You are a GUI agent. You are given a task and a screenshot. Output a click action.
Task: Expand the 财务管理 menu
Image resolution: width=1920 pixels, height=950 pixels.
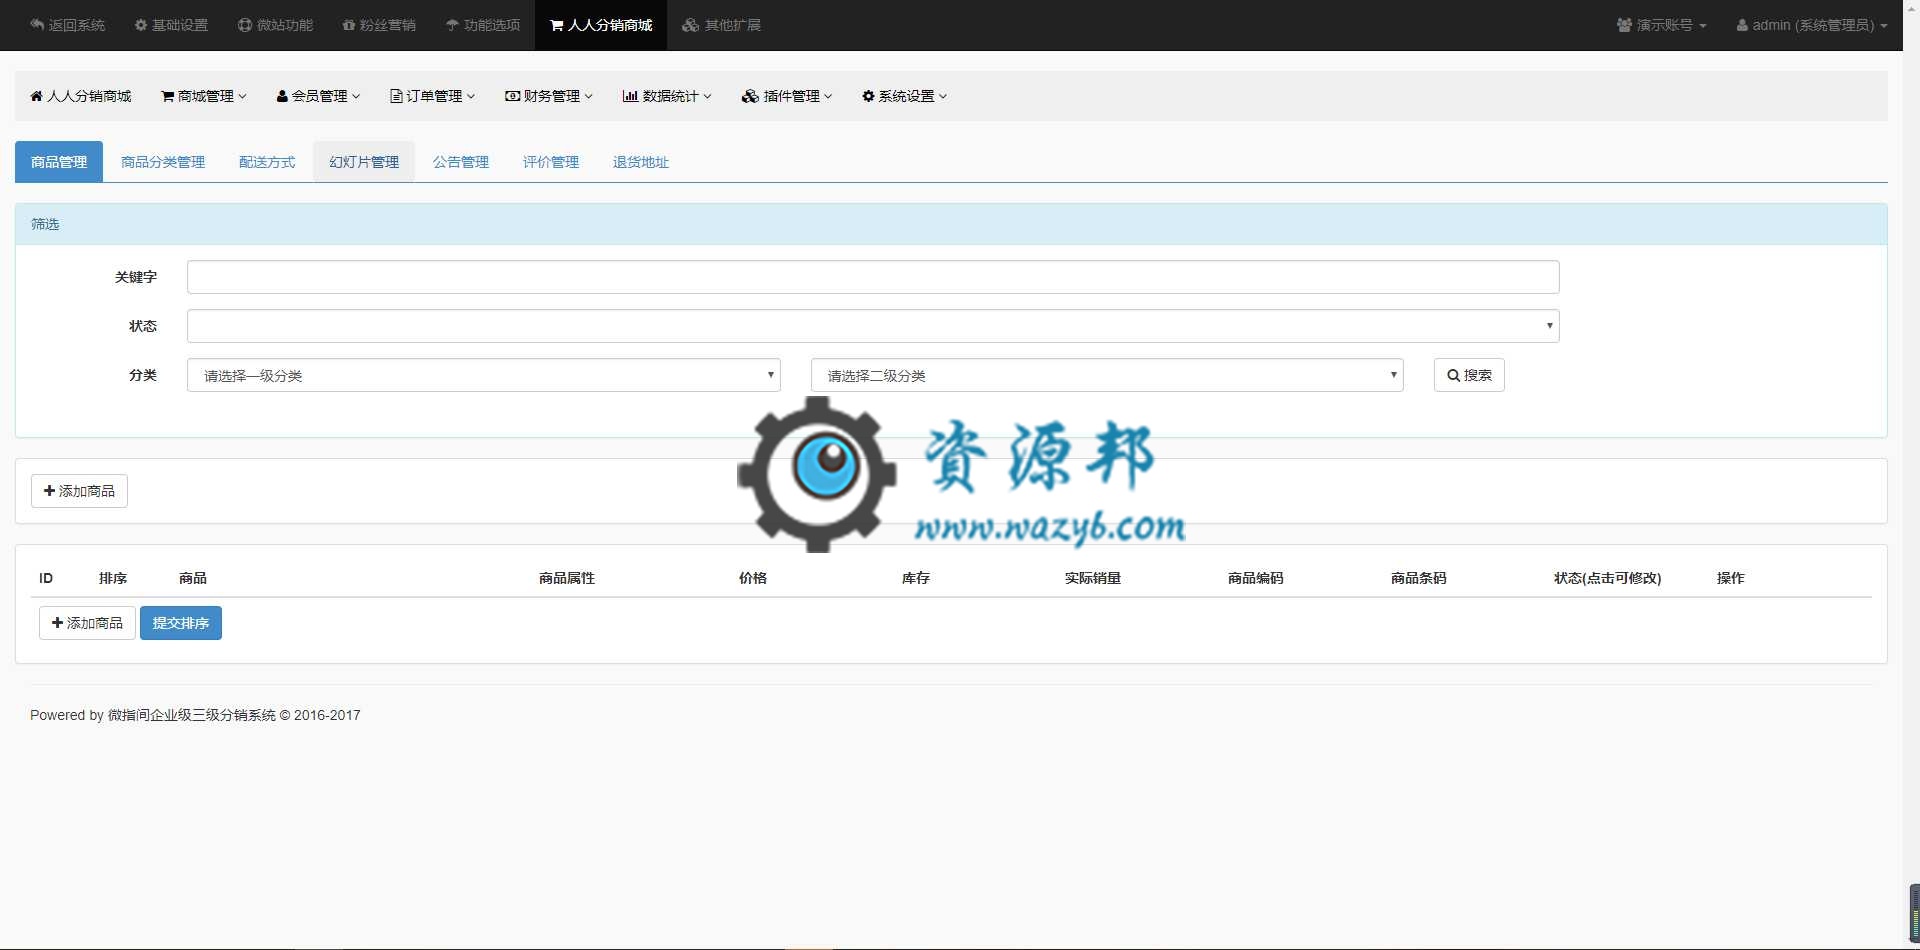pos(549,96)
